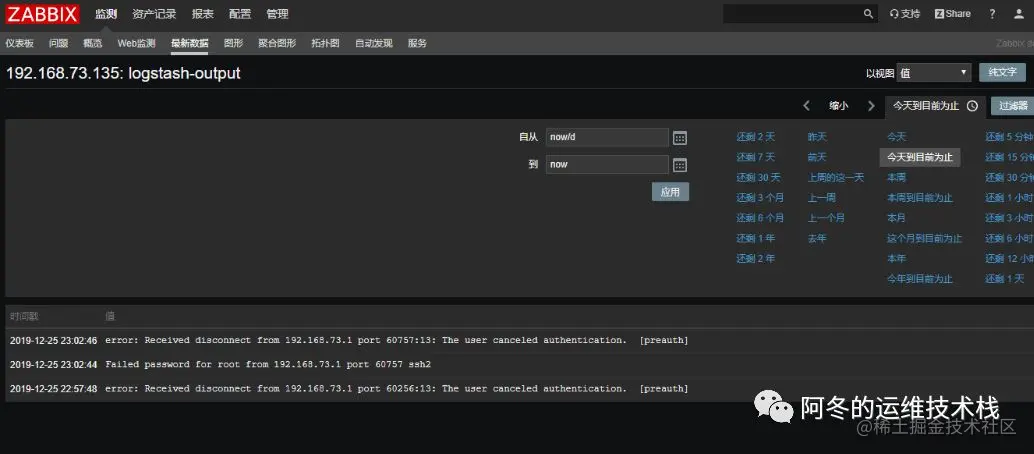The width and height of the screenshot is (1034, 454).
Task: Select the 还剩 2 天 range
Action: 756,137
